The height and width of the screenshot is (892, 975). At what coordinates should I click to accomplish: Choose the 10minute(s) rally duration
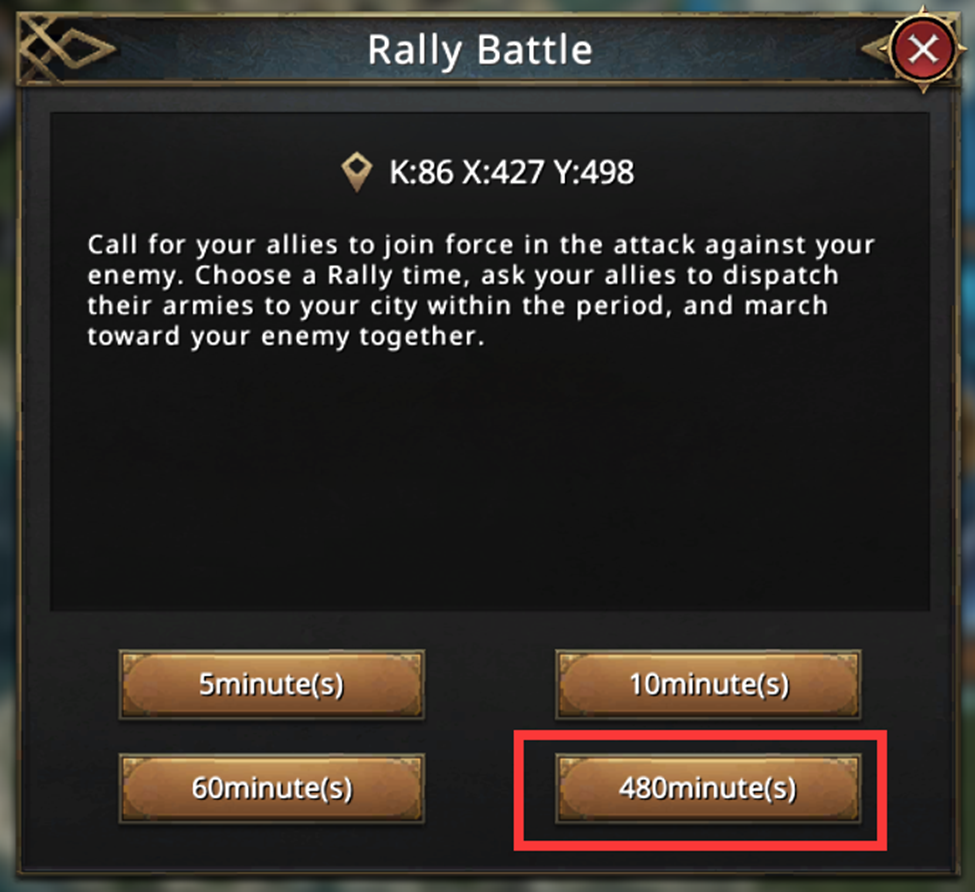708,685
